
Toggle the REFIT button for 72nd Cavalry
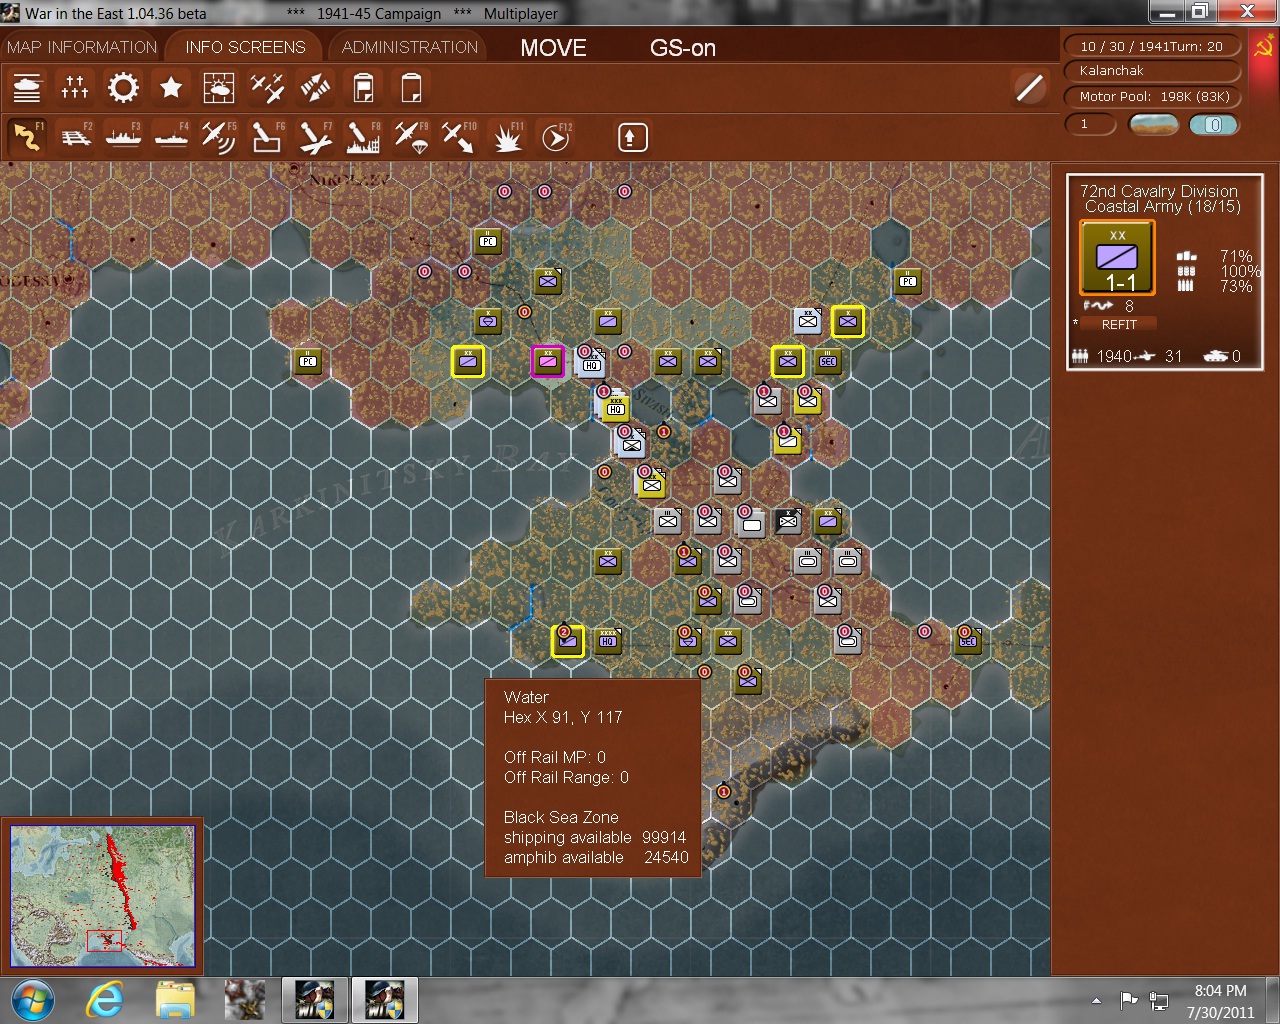(1119, 324)
